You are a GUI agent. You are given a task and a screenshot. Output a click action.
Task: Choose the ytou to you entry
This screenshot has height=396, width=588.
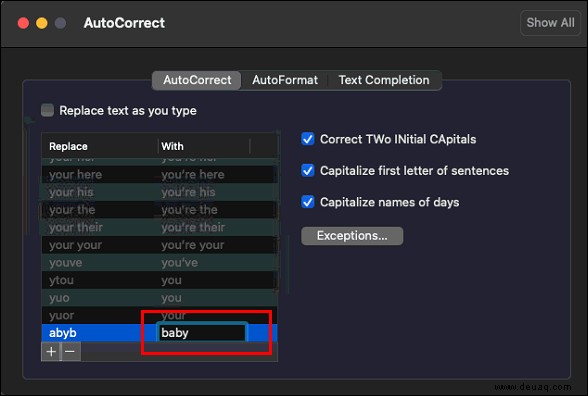coord(159,280)
